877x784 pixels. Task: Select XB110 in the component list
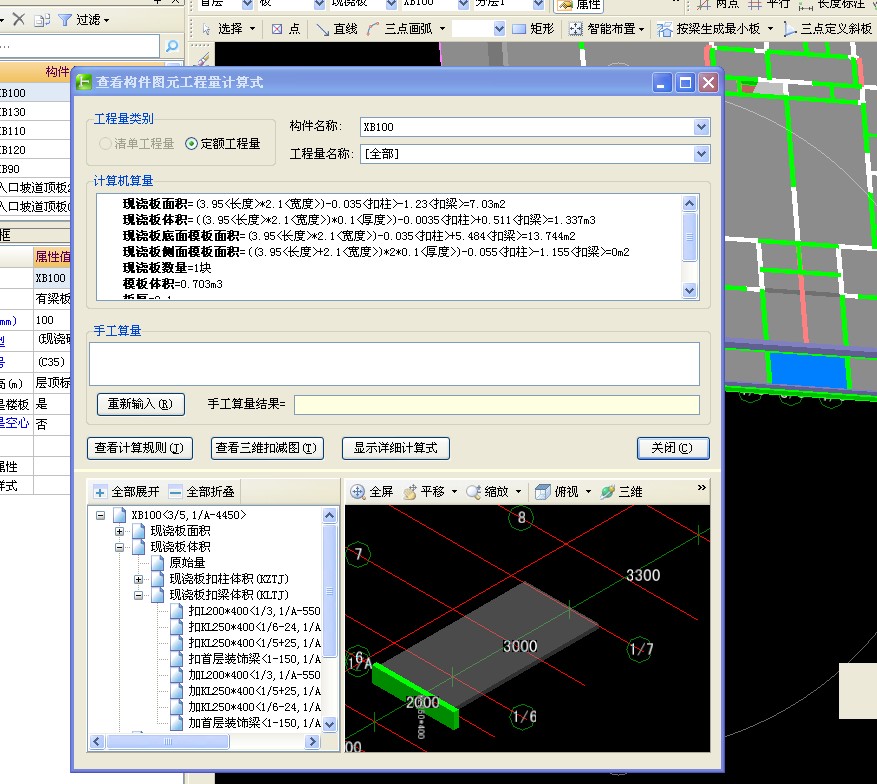click(35, 131)
